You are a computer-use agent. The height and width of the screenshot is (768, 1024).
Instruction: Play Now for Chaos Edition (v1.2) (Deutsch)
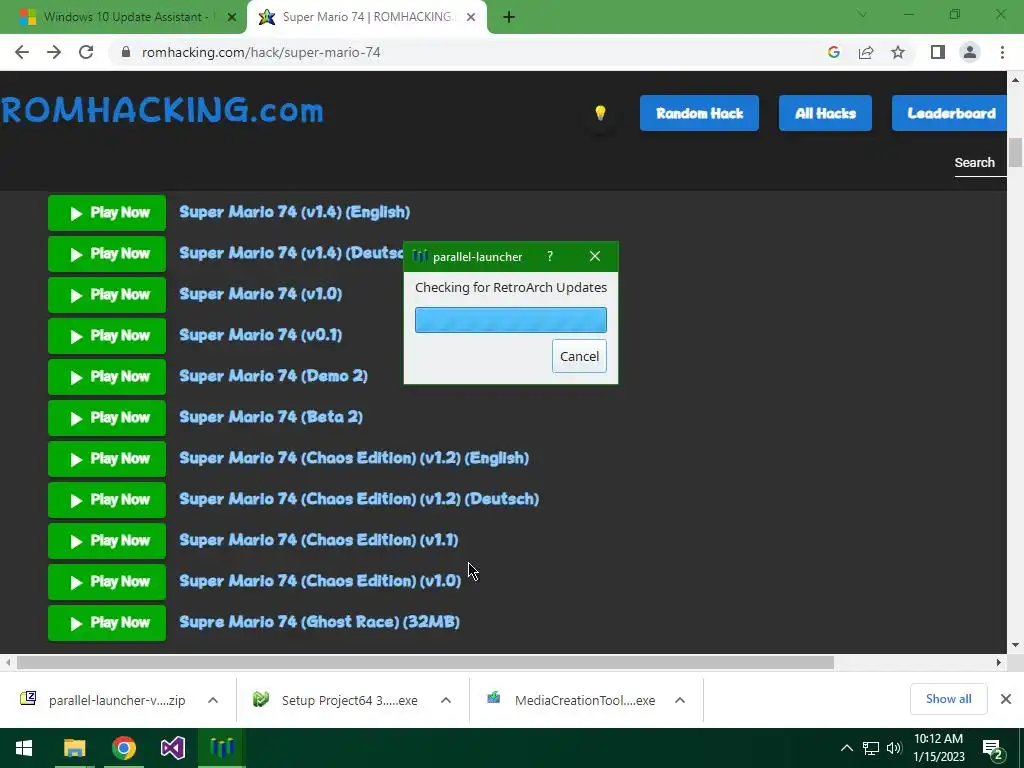tap(107, 500)
